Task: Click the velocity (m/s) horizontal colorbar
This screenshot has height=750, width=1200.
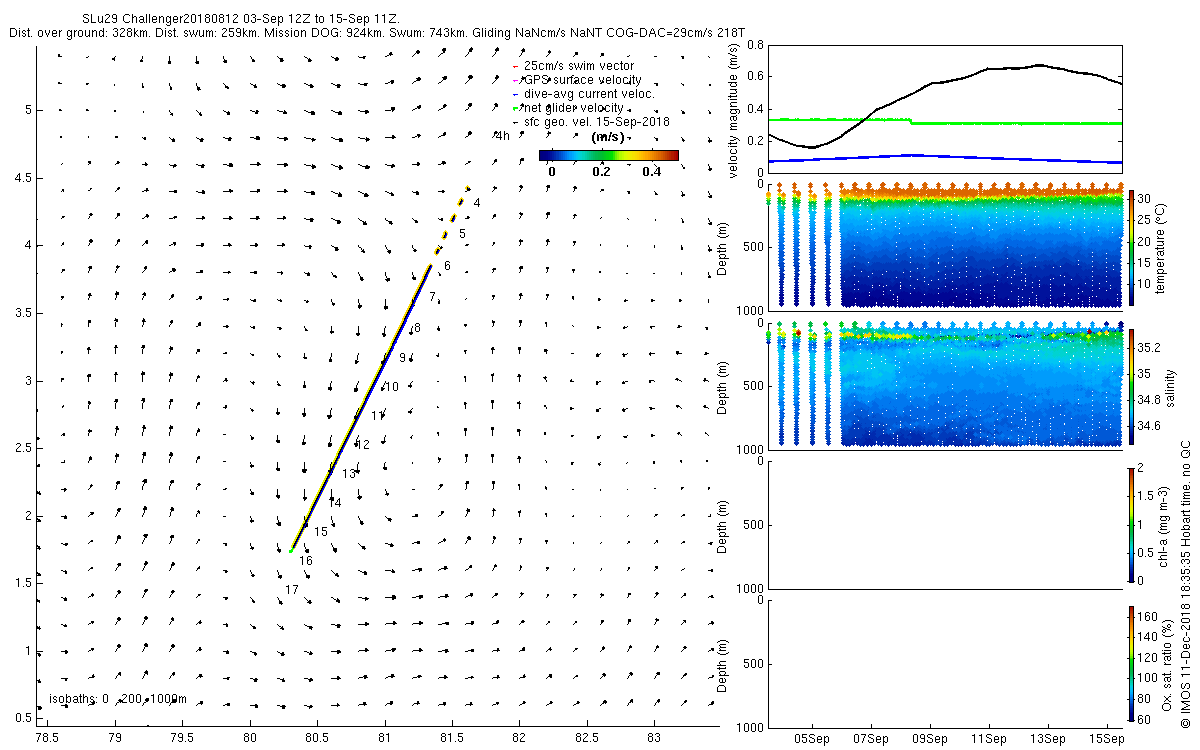Action: point(608,155)
